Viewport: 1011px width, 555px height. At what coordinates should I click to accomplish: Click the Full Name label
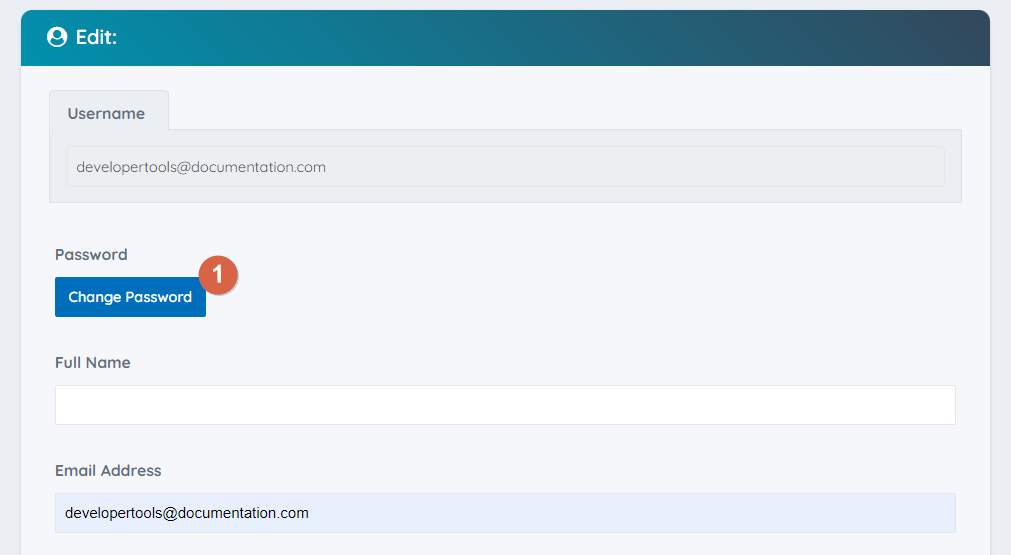92,363
